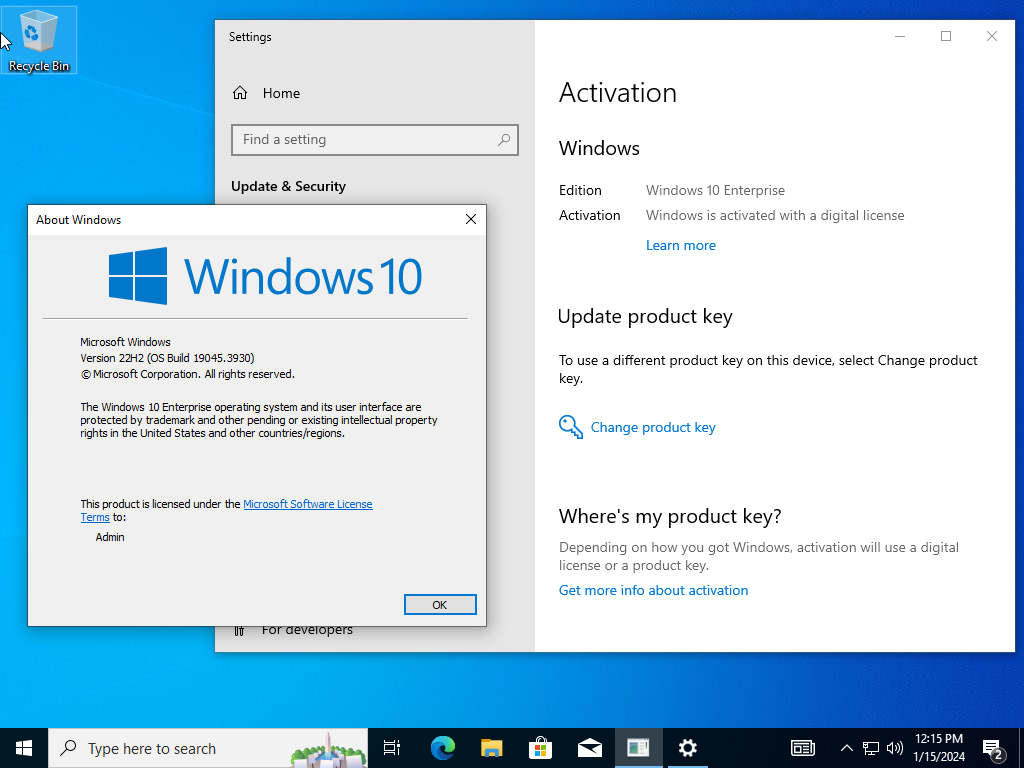Image resolution: width=1024 pixels, height=768 pixels.
Task: Open the Action Center notifications icon
Action: (992, 749)
